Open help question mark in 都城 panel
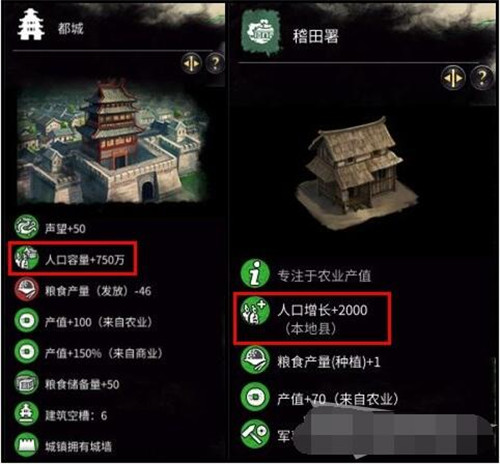Screen dimensions: 500x464 tap(215, 63)
